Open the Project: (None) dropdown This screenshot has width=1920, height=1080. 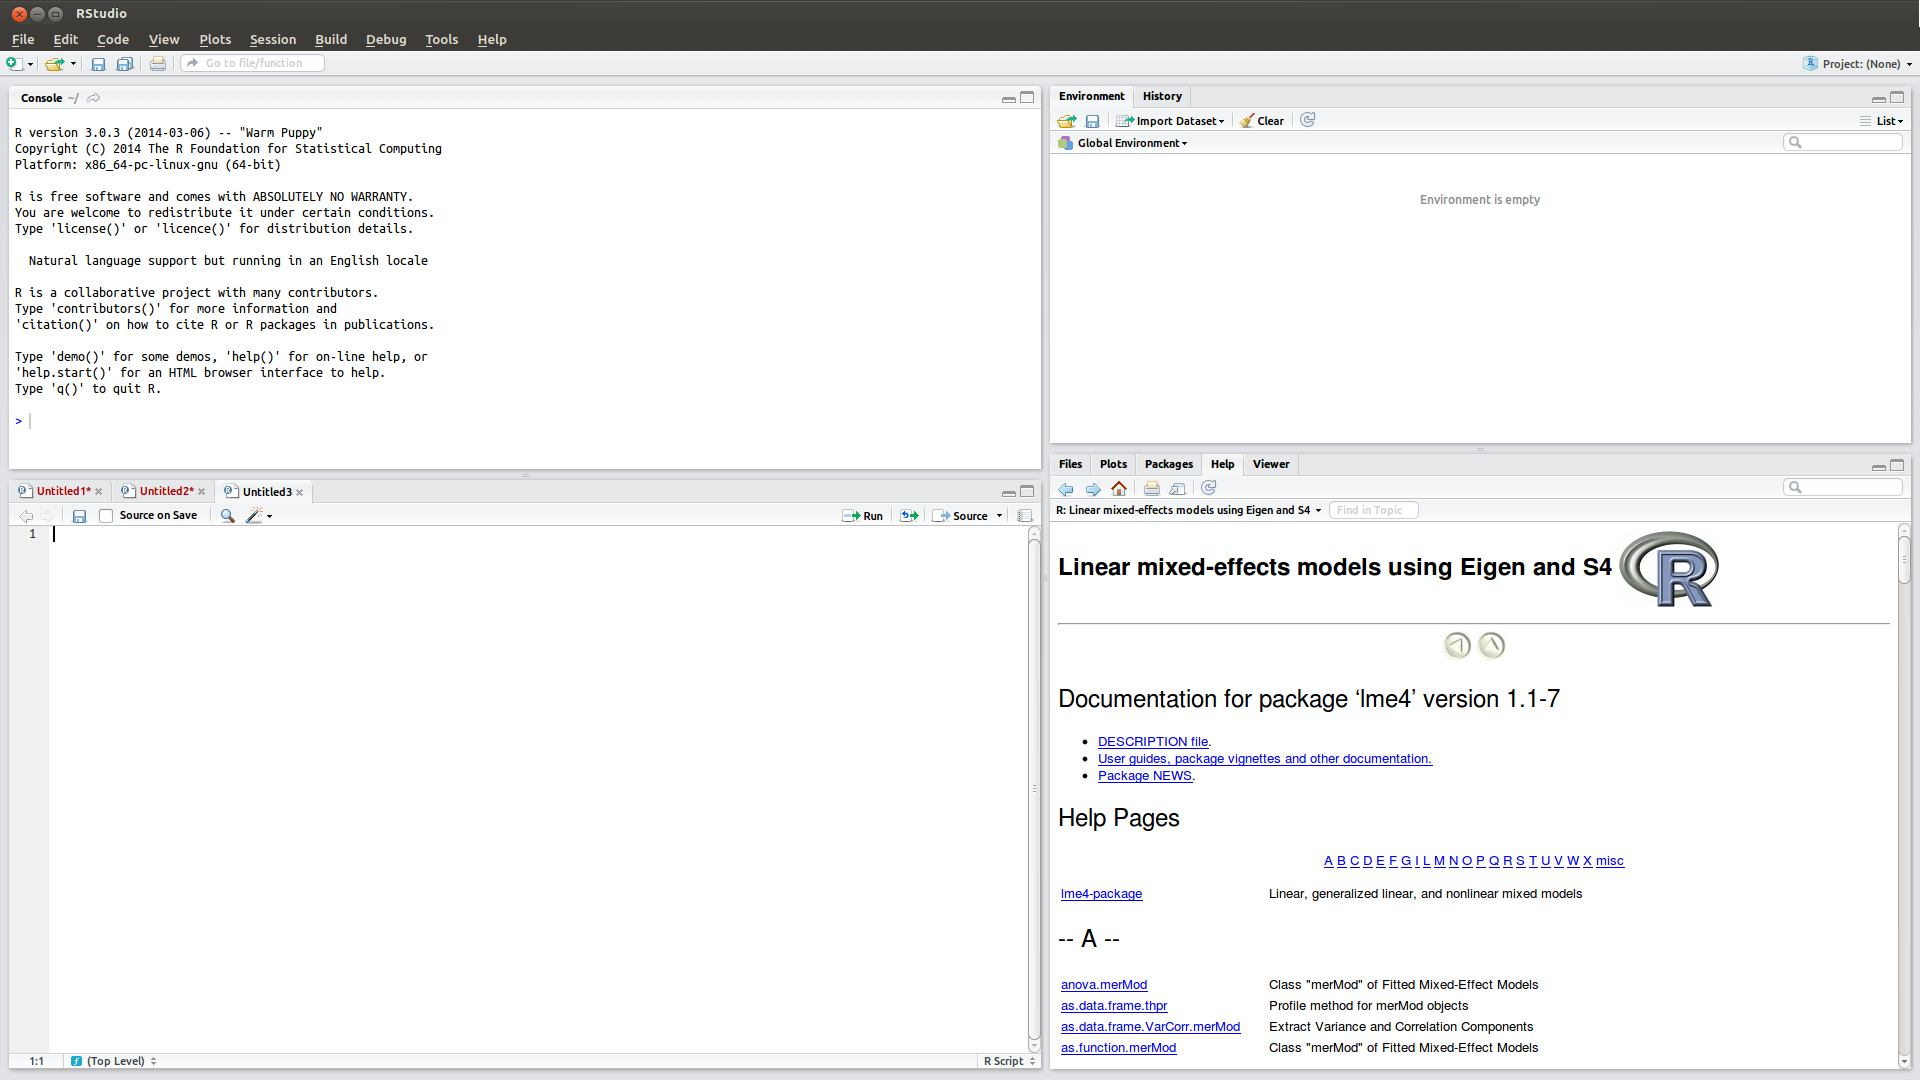pyautogui.click(x=1858, y=64)
